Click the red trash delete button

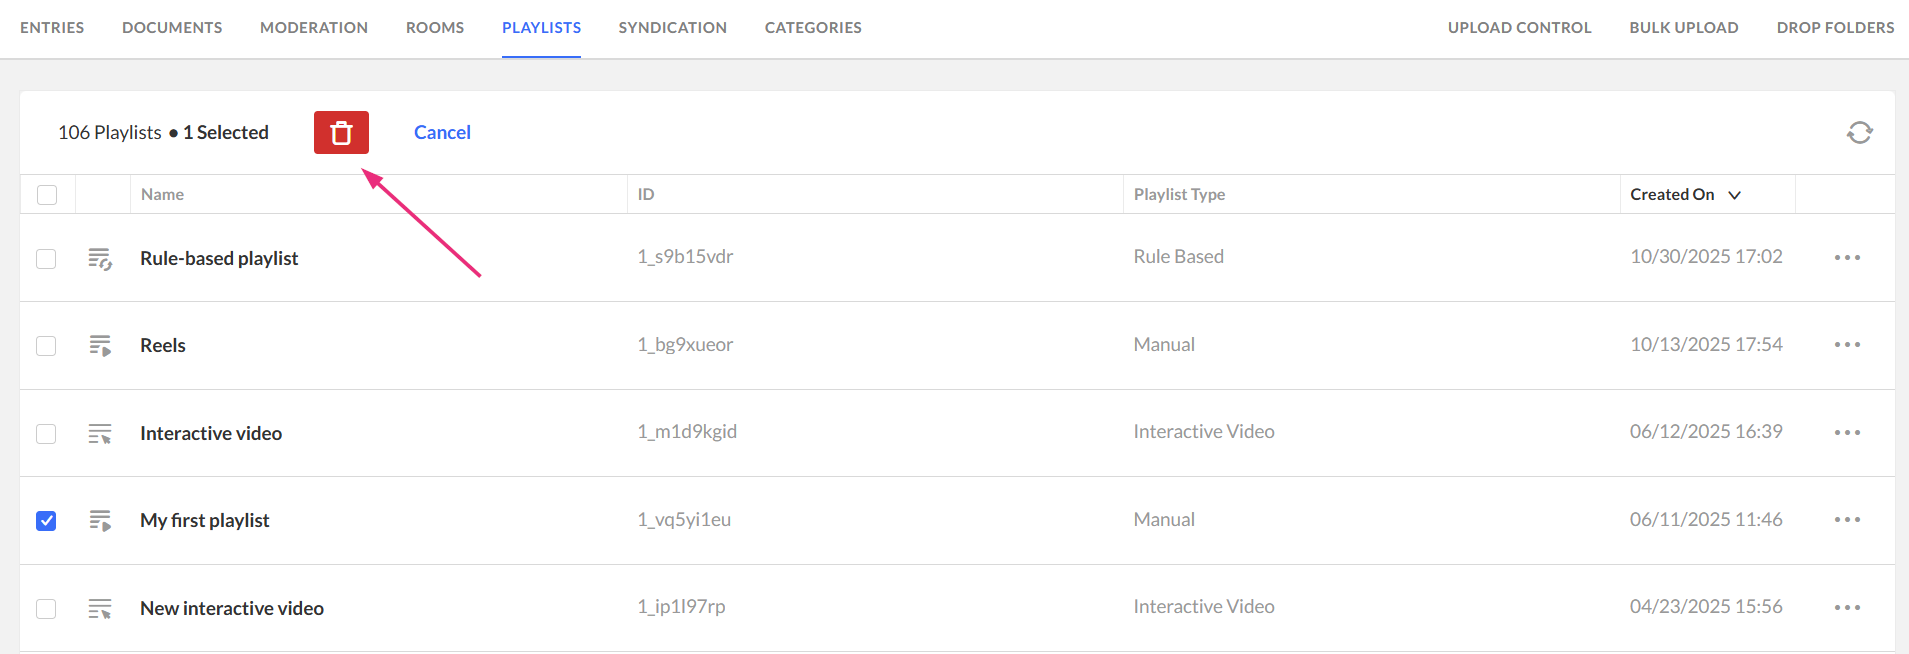341,133
